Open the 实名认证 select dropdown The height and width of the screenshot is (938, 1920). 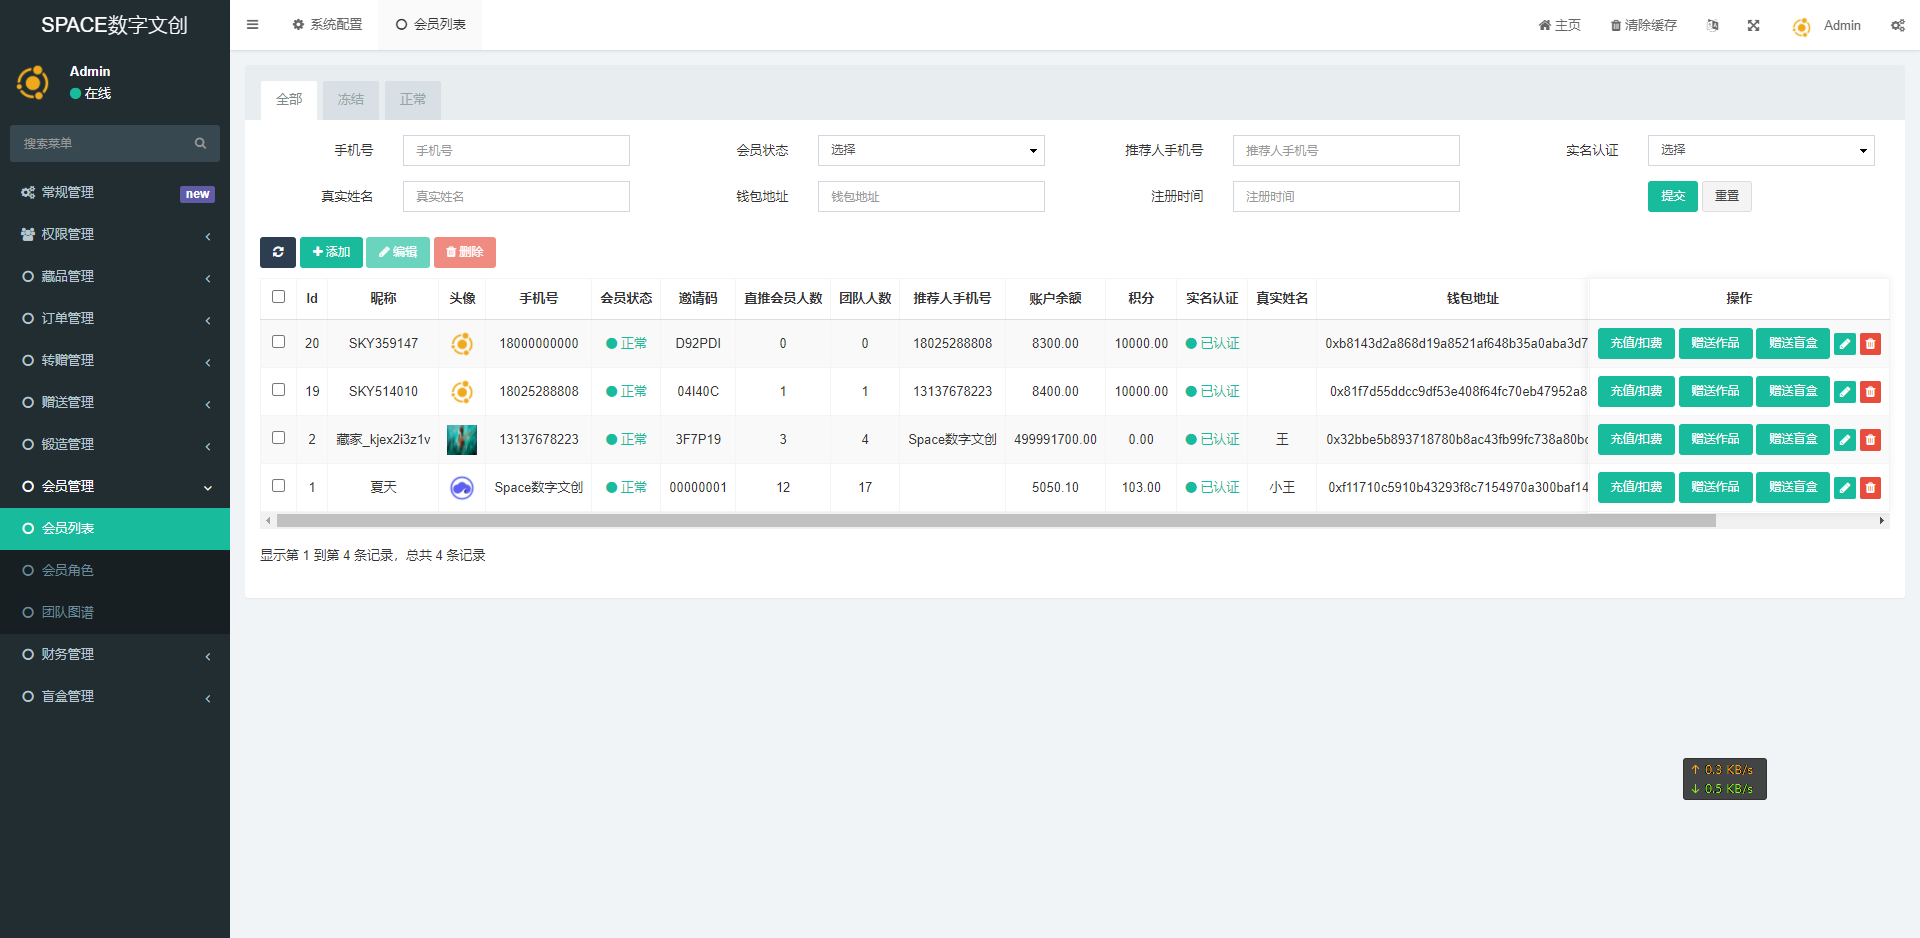pyautogui.click(x=1760, y=150)
